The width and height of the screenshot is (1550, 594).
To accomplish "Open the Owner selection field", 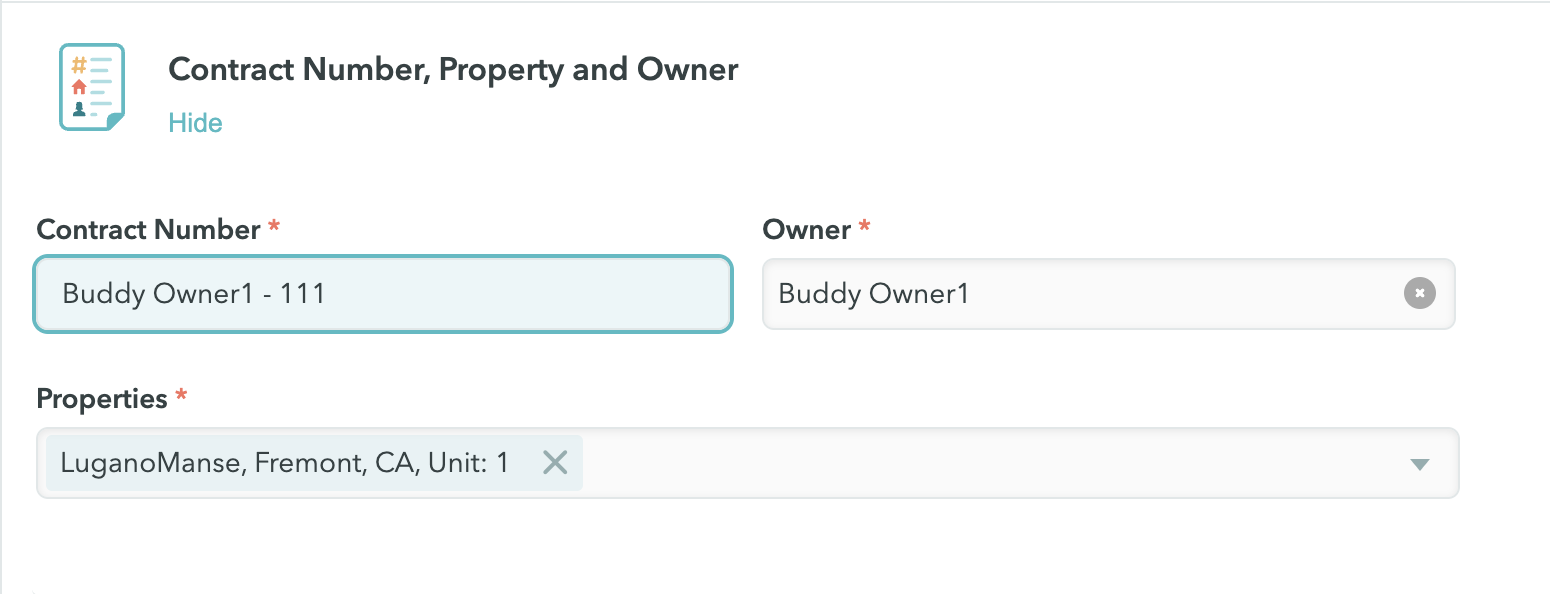I will (1108, 294).
